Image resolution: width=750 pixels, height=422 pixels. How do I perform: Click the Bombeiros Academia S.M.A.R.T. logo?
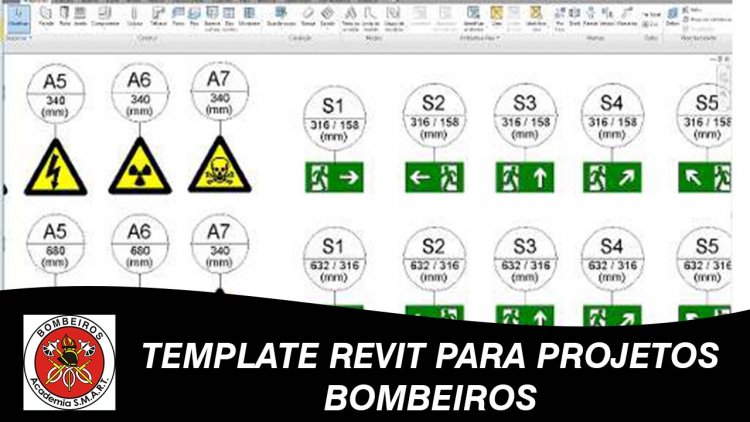click(x=69, y=362)
